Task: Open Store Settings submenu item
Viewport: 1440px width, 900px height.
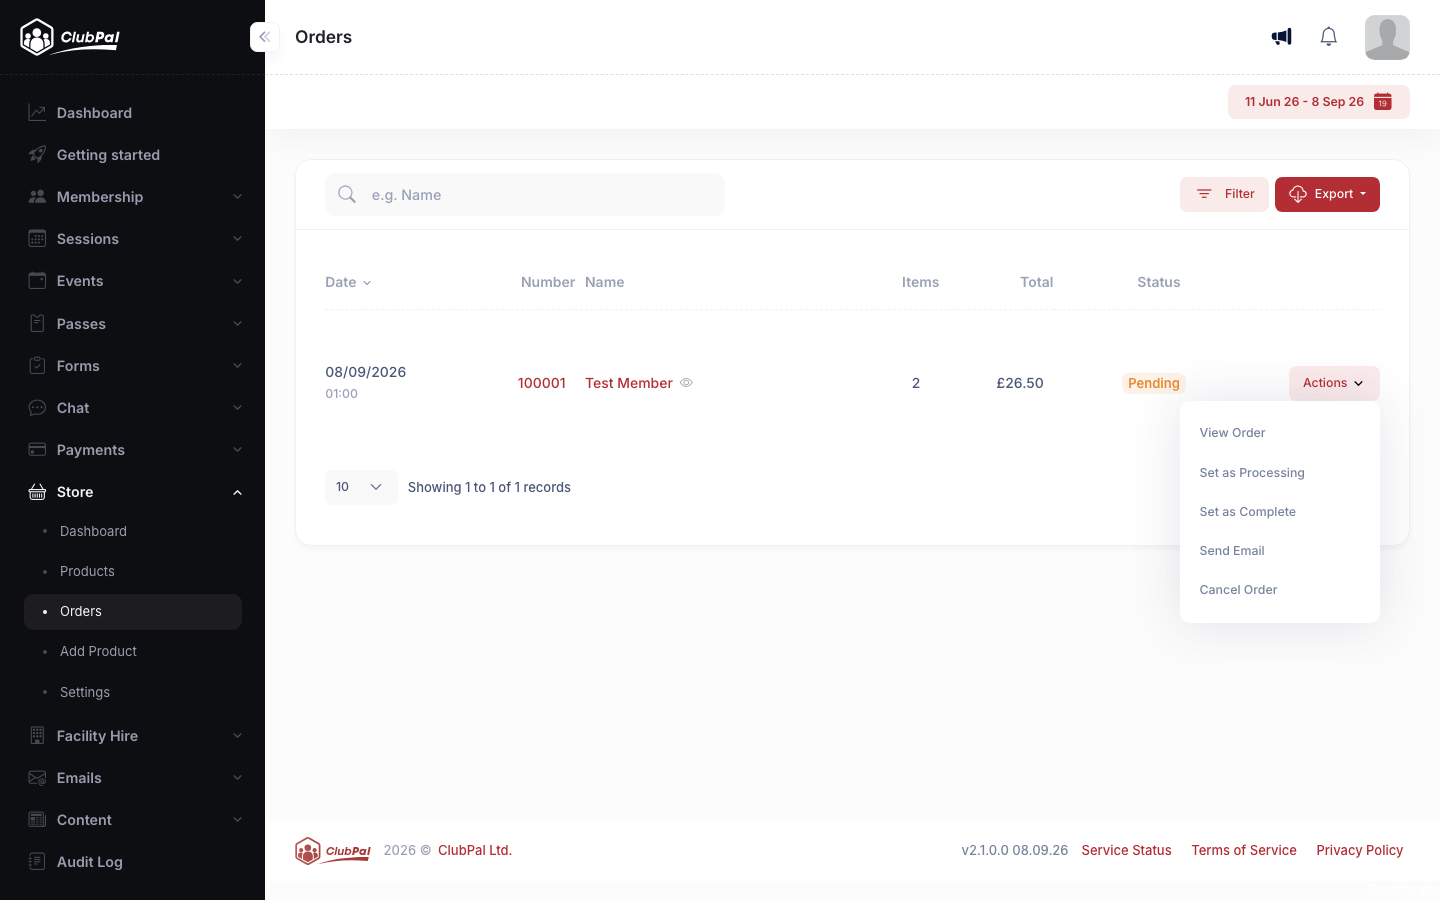Action: click(x=132, y=692)
